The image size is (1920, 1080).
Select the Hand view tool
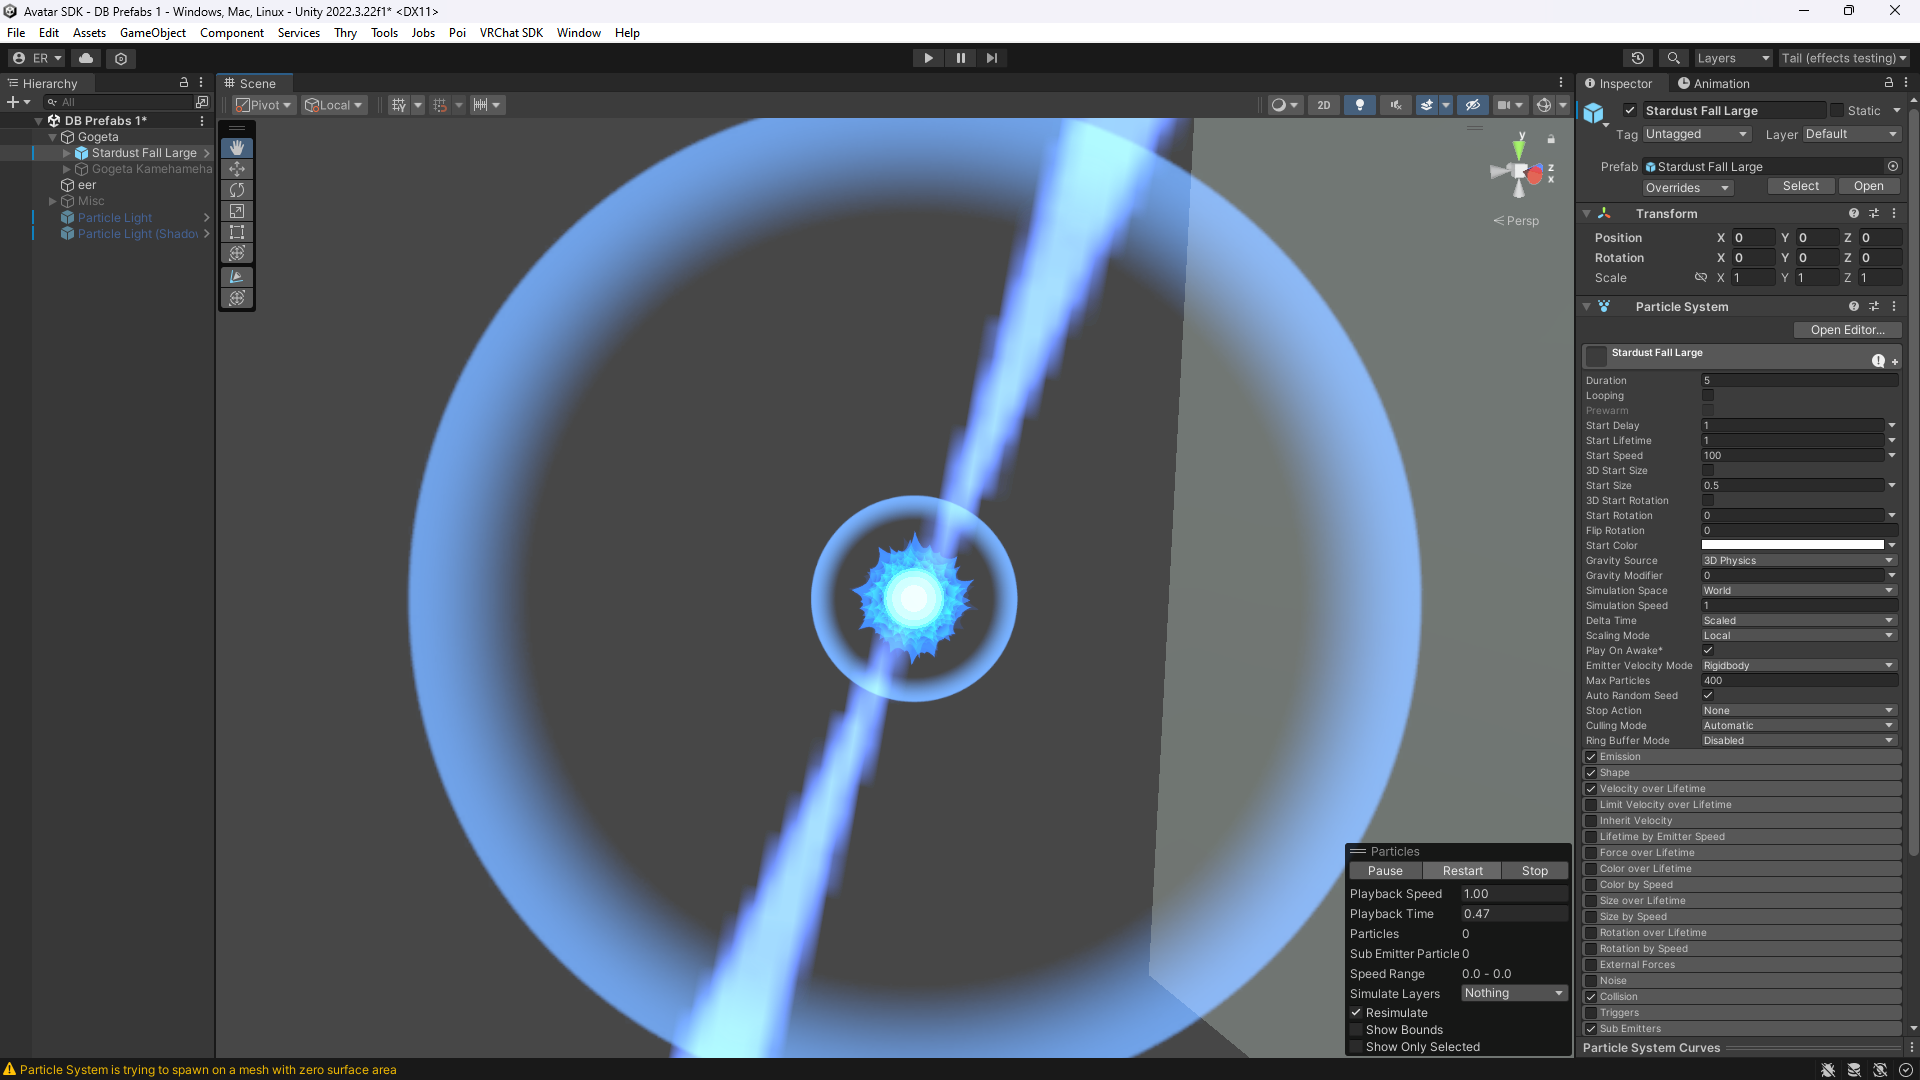click(237, 148)
